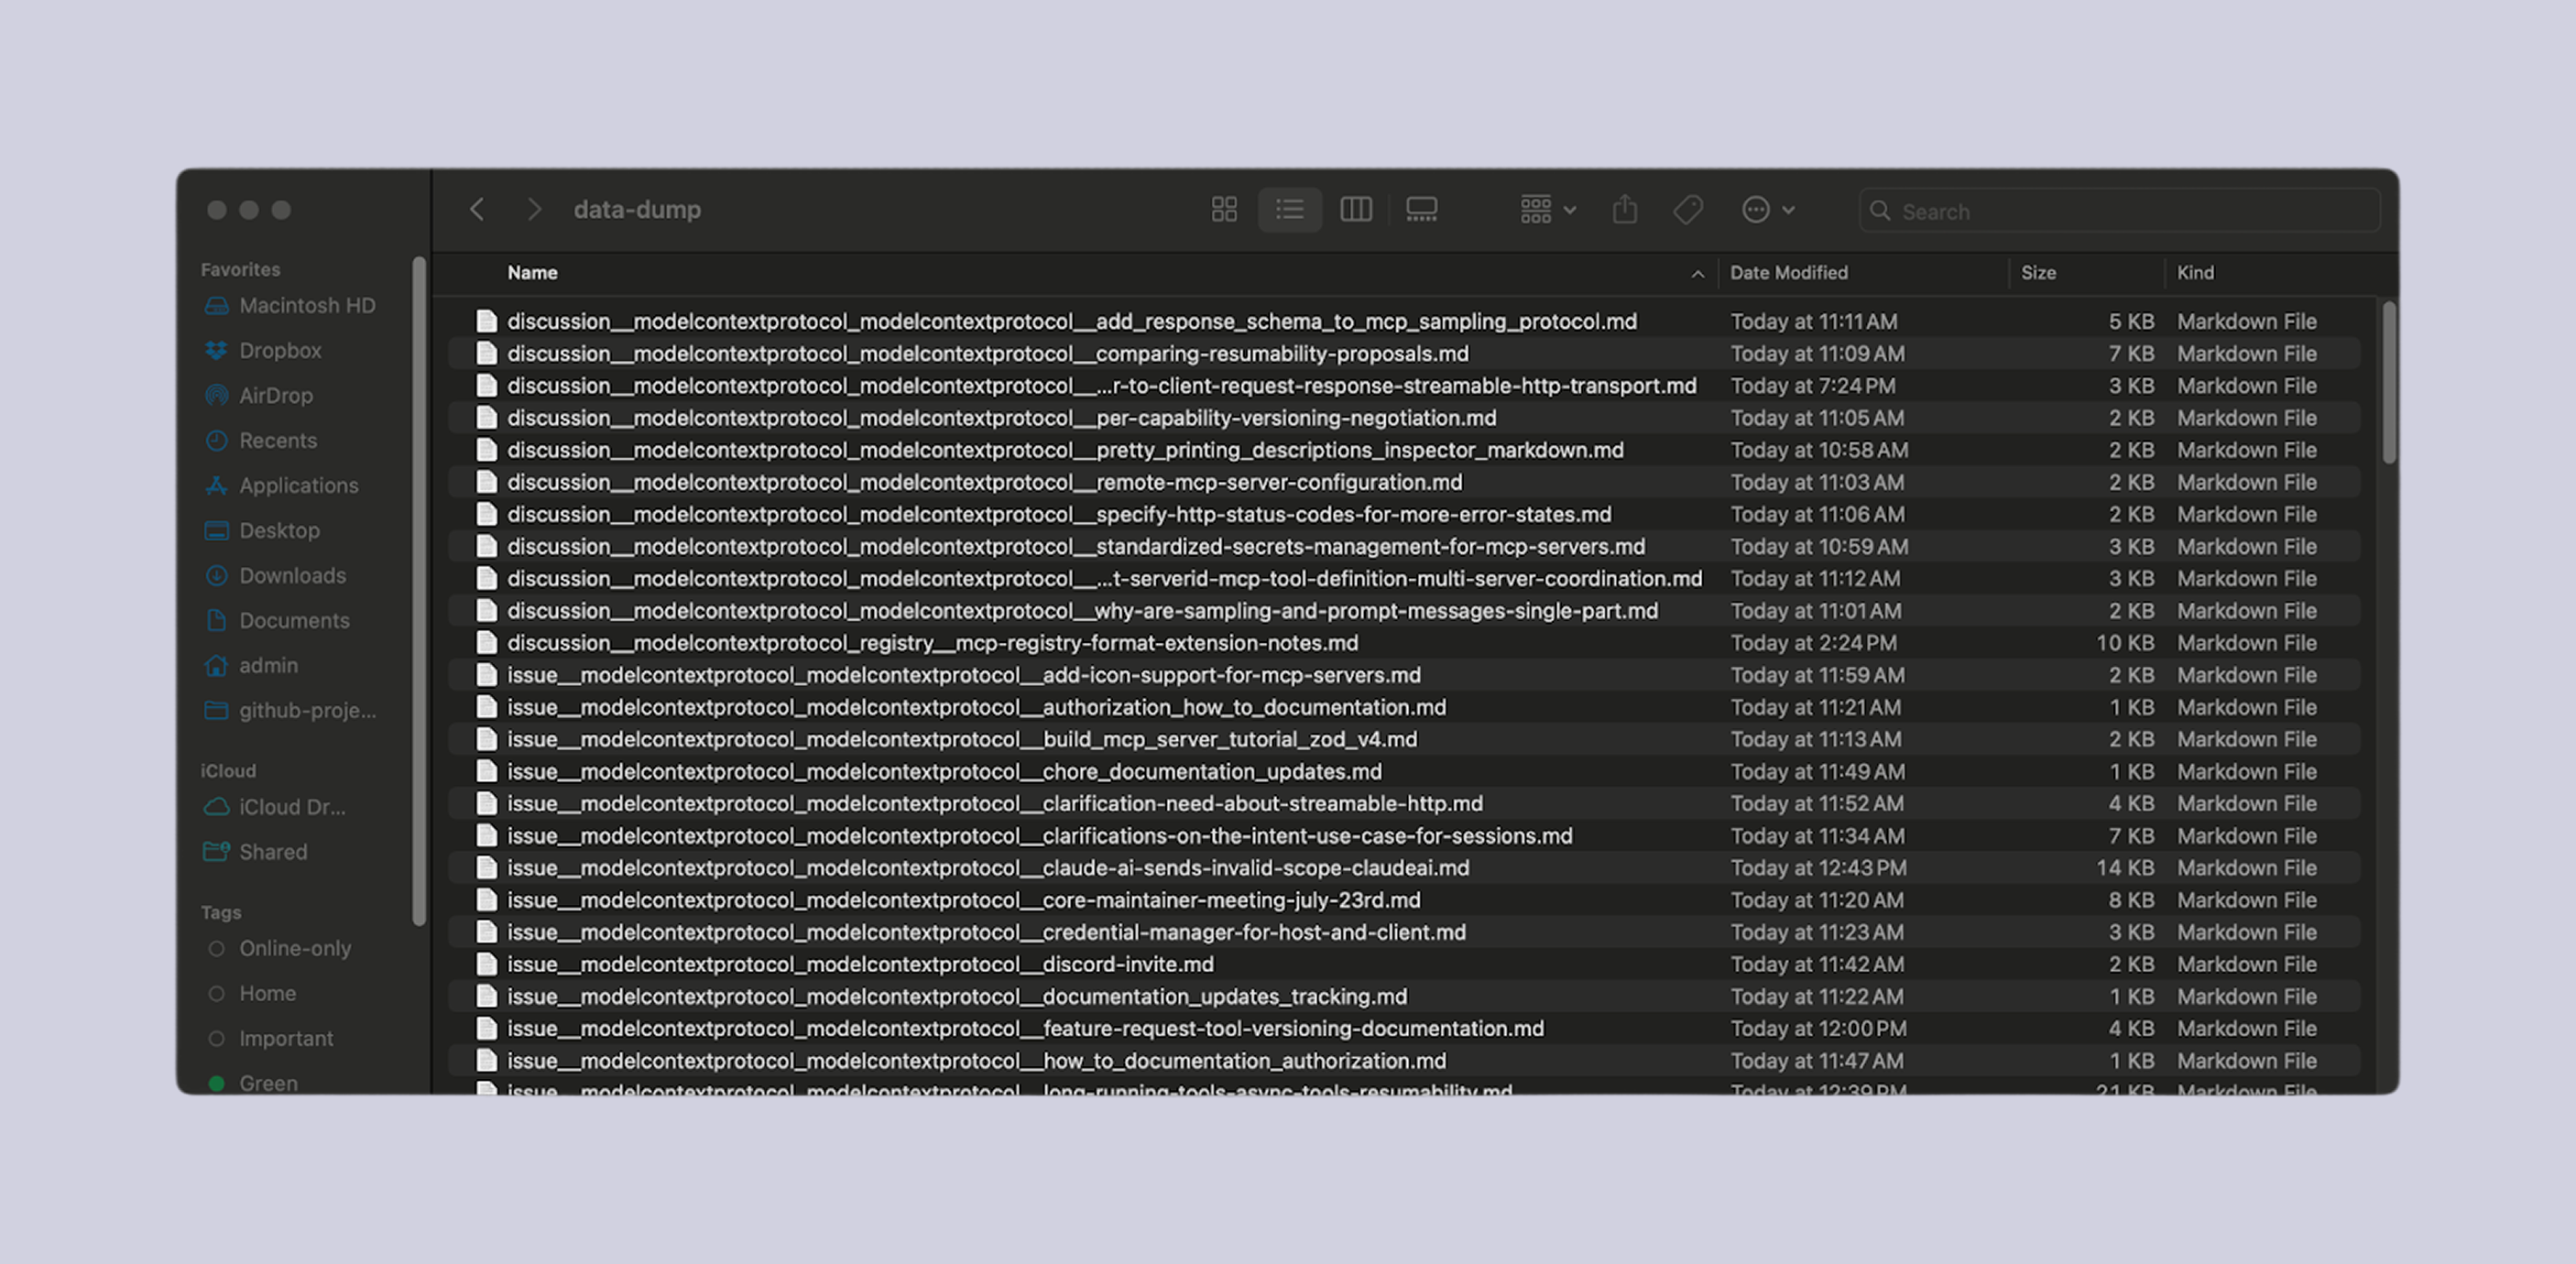Select authorization_how_to_documentation.md file
2576x1264 pixels.
(1405, 708)
